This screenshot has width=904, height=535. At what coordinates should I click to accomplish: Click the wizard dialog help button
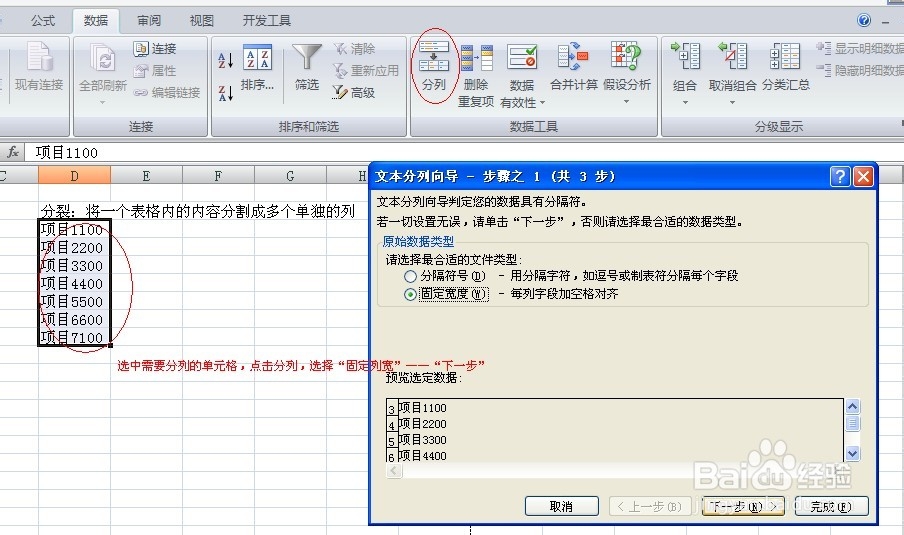coord(841,176)
